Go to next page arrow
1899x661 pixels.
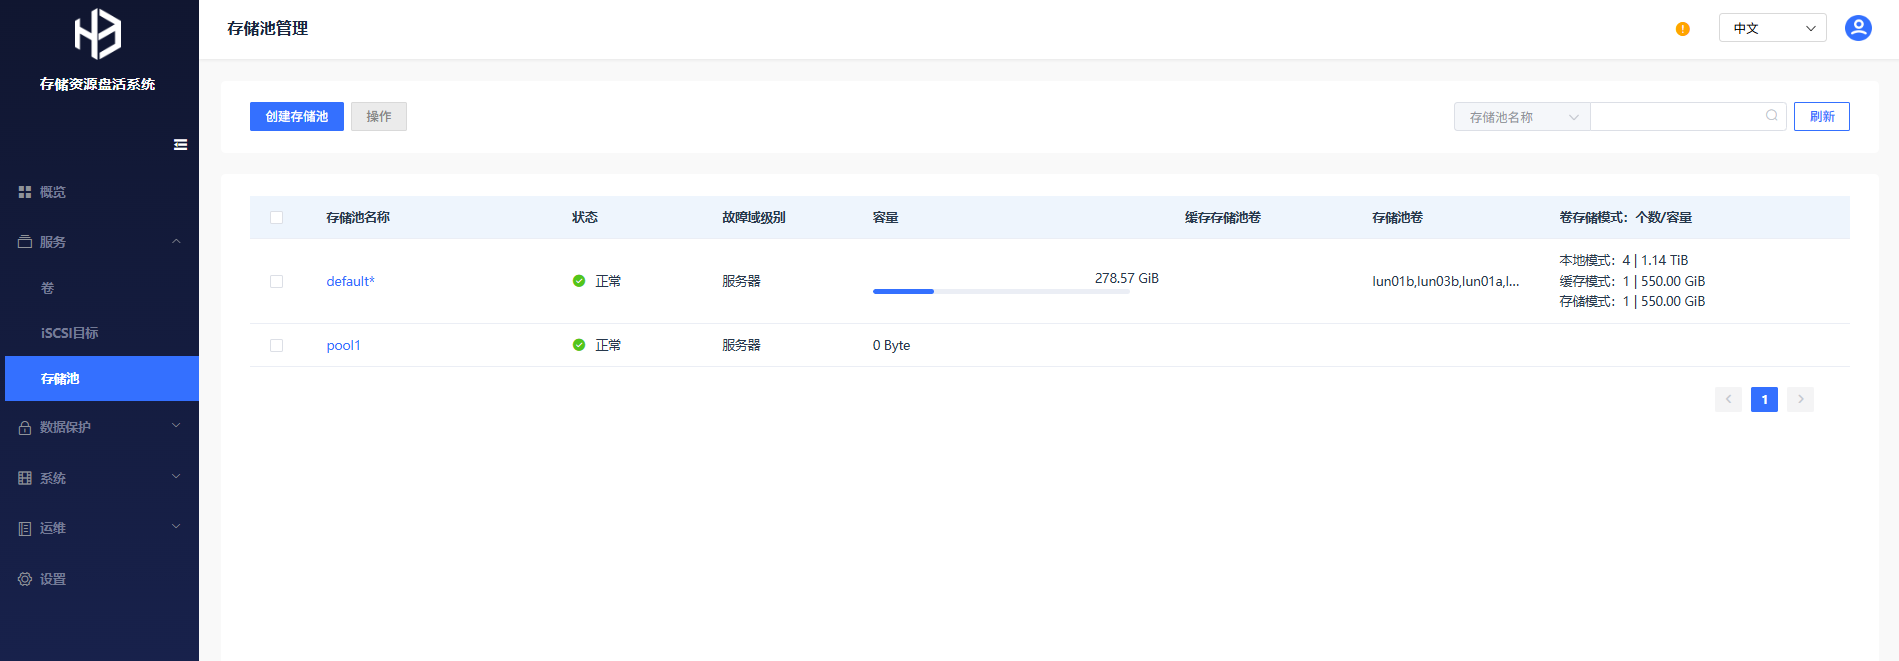pos(1800,399)
